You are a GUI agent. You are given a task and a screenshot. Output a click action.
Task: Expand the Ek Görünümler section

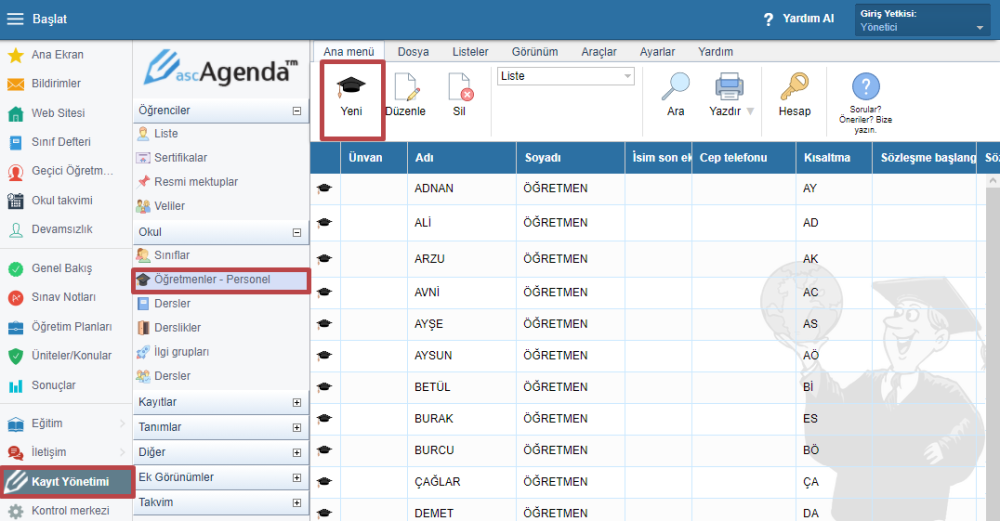click(297, 478)
